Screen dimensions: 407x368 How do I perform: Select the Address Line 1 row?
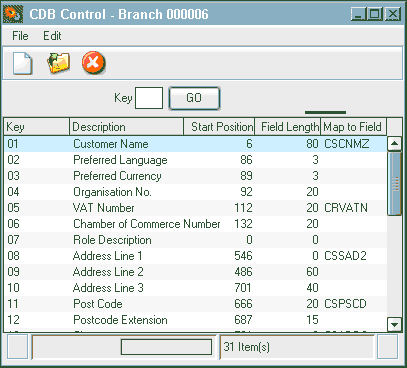[195, 256]
